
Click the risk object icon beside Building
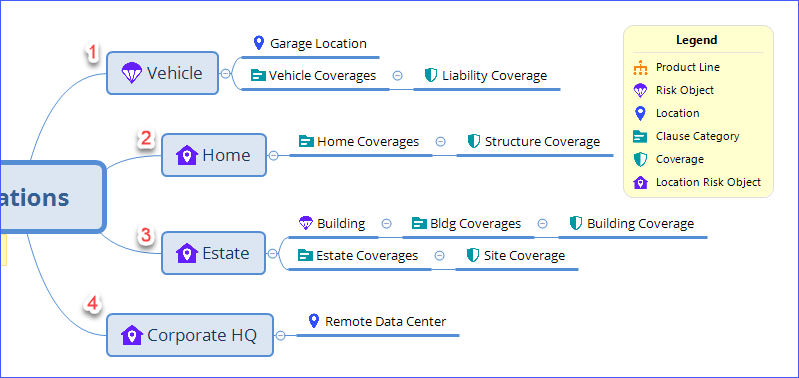pyautogui.click(x=305, y=223)
